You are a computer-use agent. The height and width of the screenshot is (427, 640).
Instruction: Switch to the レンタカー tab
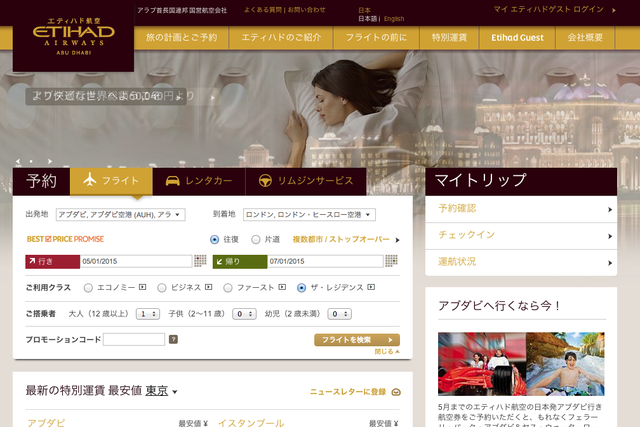(x=199, y=181)
